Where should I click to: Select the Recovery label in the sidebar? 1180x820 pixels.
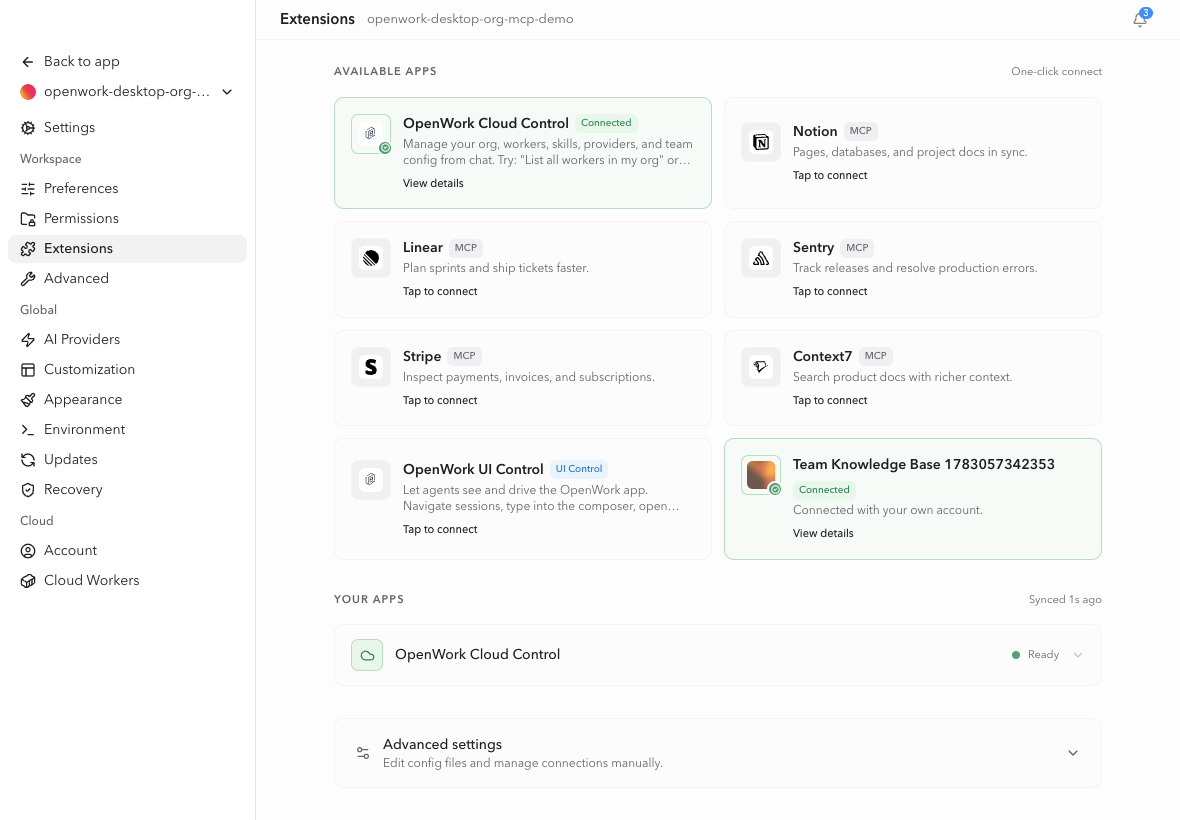pyautogui.click(x=73, y=490)
